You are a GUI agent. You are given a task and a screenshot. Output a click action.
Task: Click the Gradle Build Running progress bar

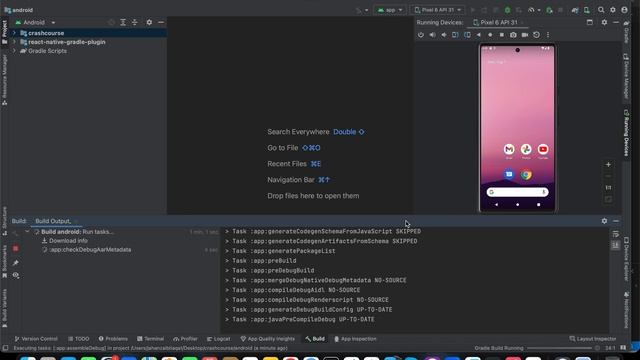coord(559,348)
